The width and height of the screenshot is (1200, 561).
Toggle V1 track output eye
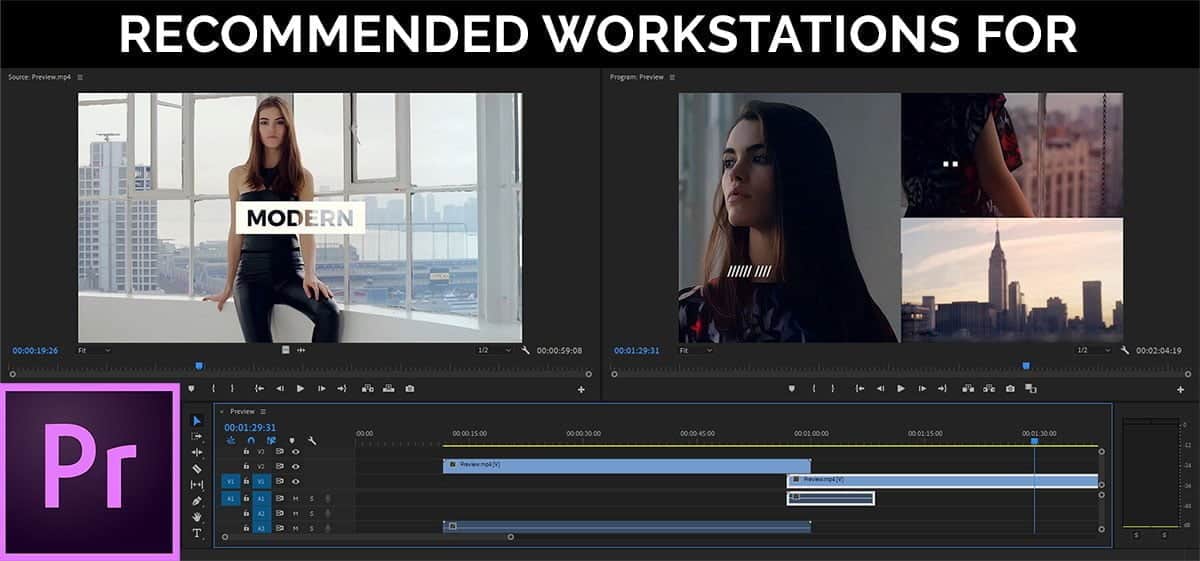tap(295, 482)
